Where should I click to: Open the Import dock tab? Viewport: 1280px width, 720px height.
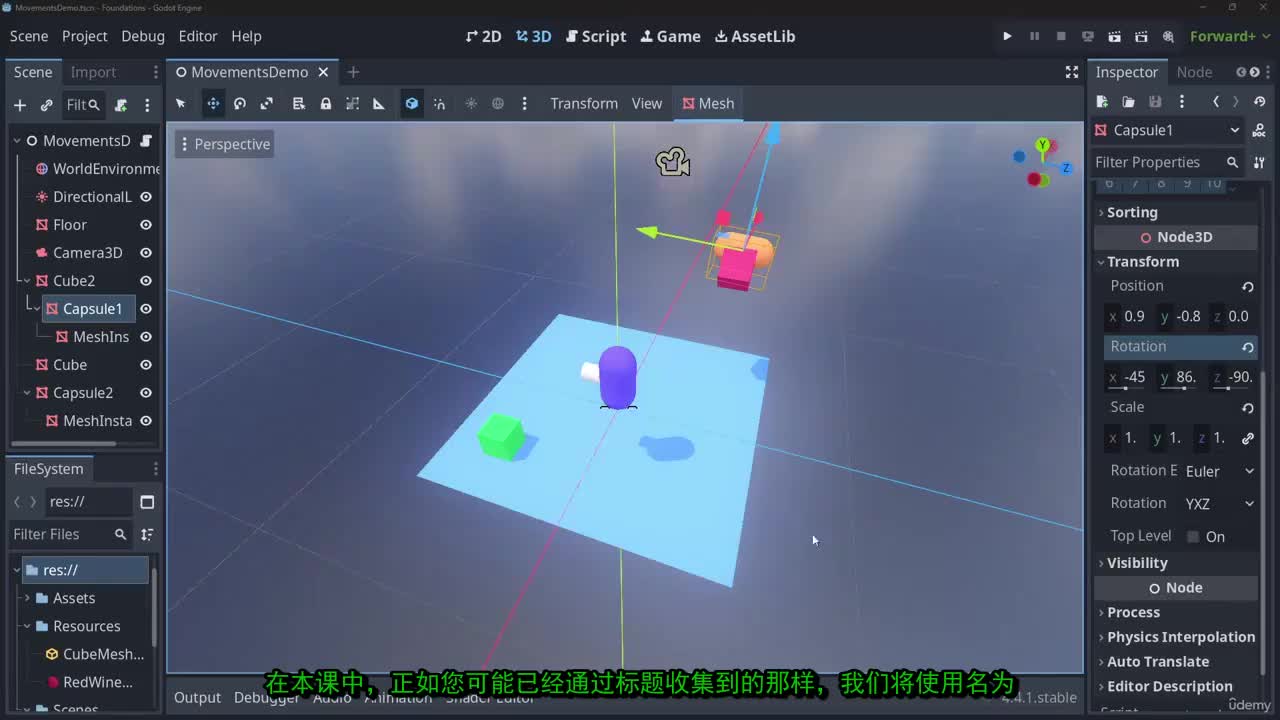coord(93,72)
